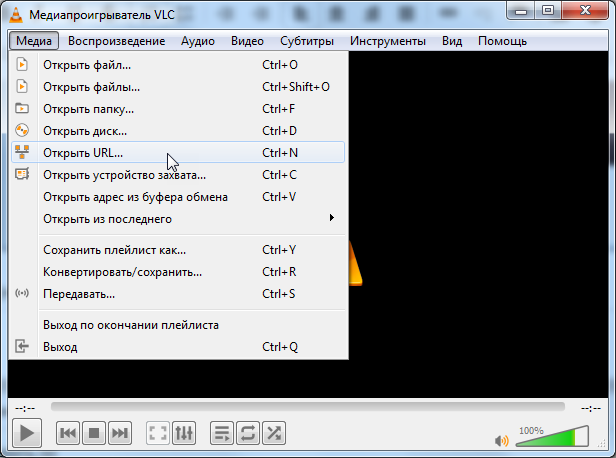
Task: Click the Open file icon beside Открыть файл
Action: pyautogui.click(x=22, y=64)
